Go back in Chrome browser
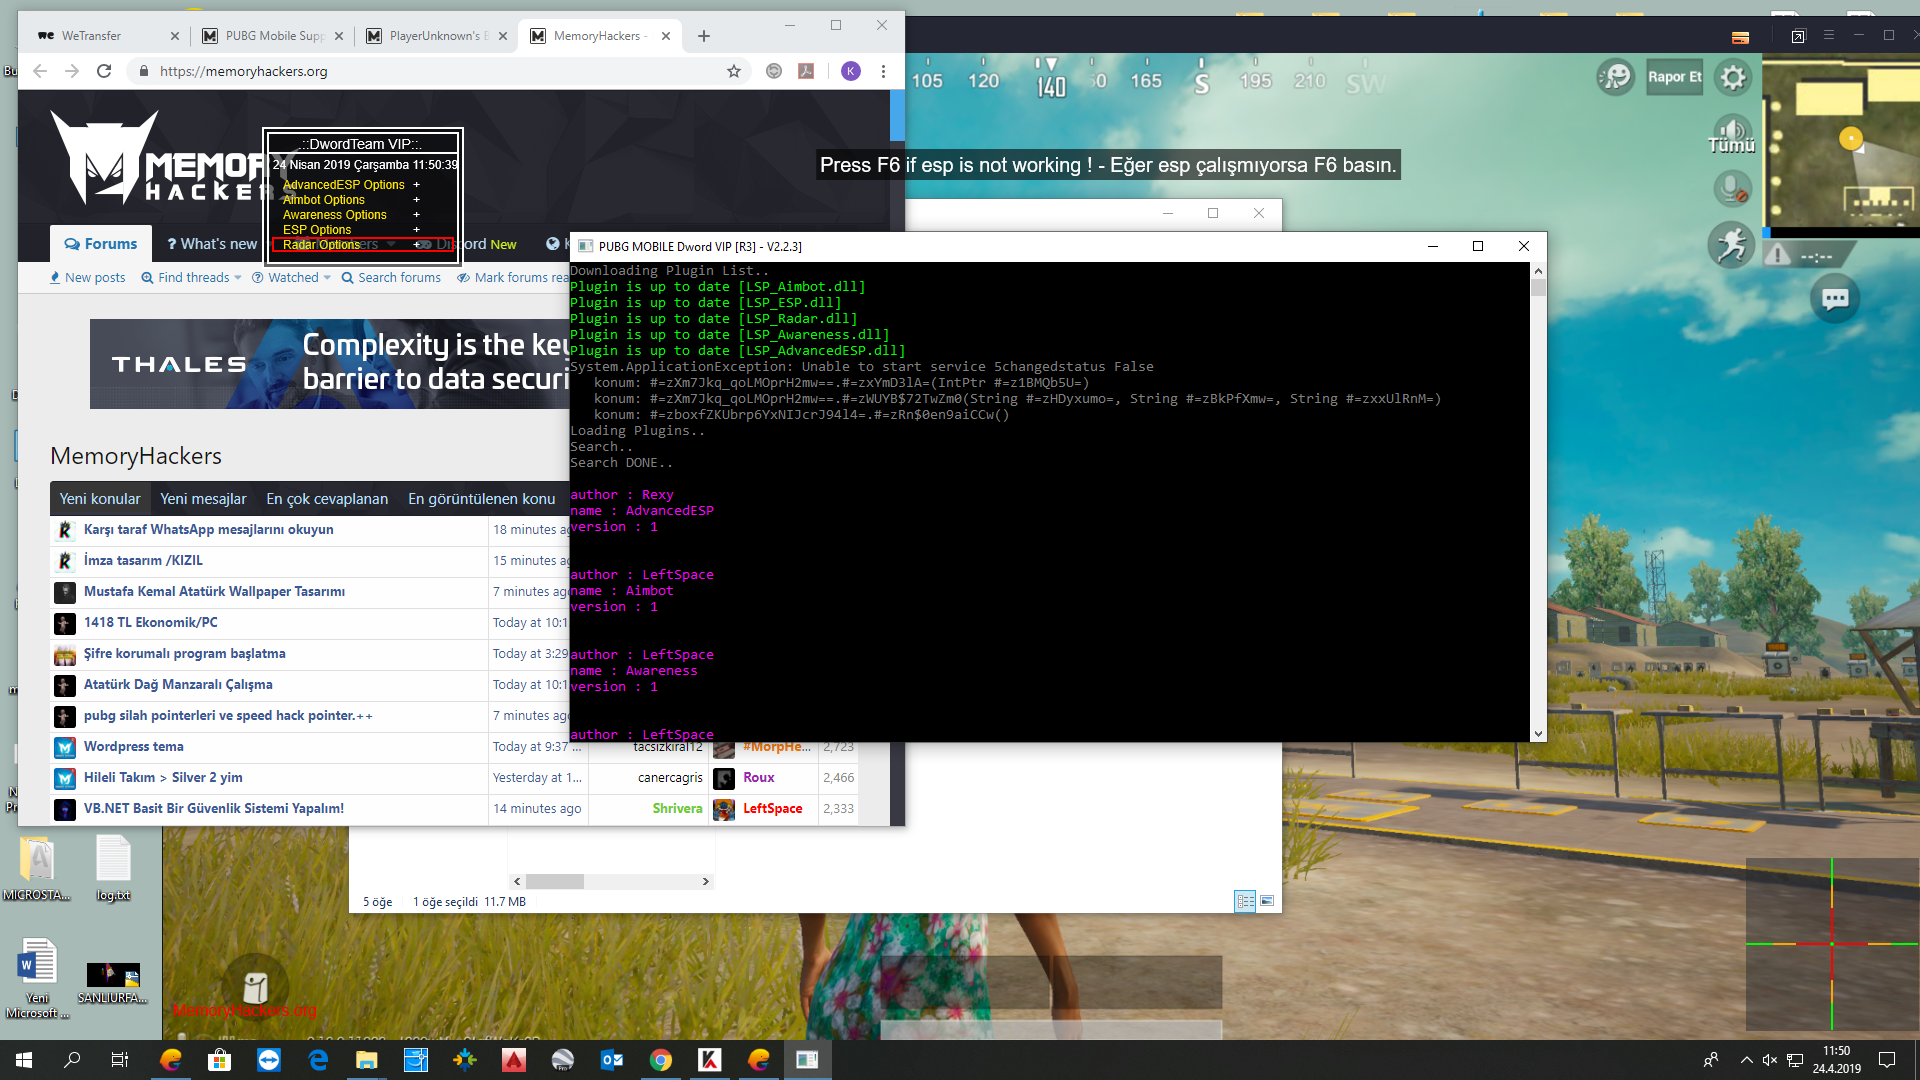1920x1080 pixels. 40,71
